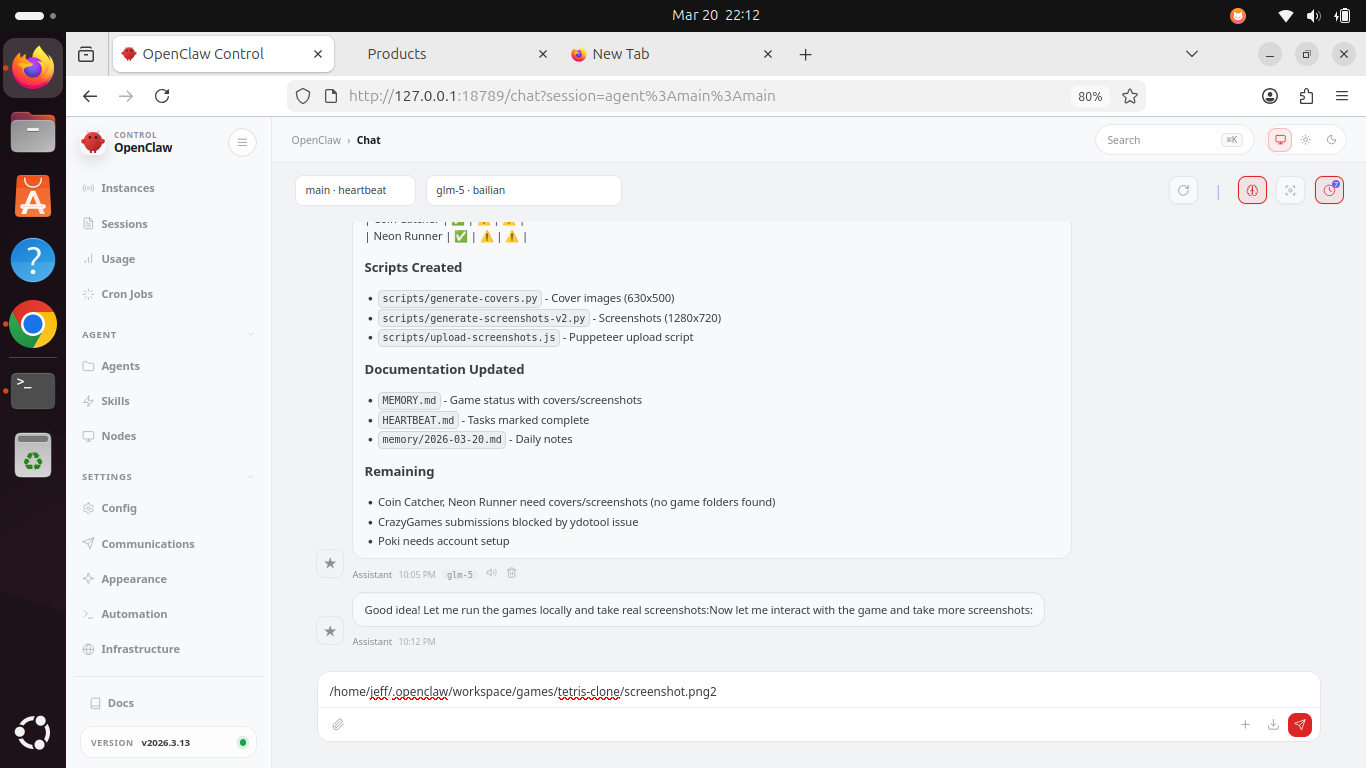
Task: Click the speaker read-aloud icon under the message
Action: click(491, 573)
